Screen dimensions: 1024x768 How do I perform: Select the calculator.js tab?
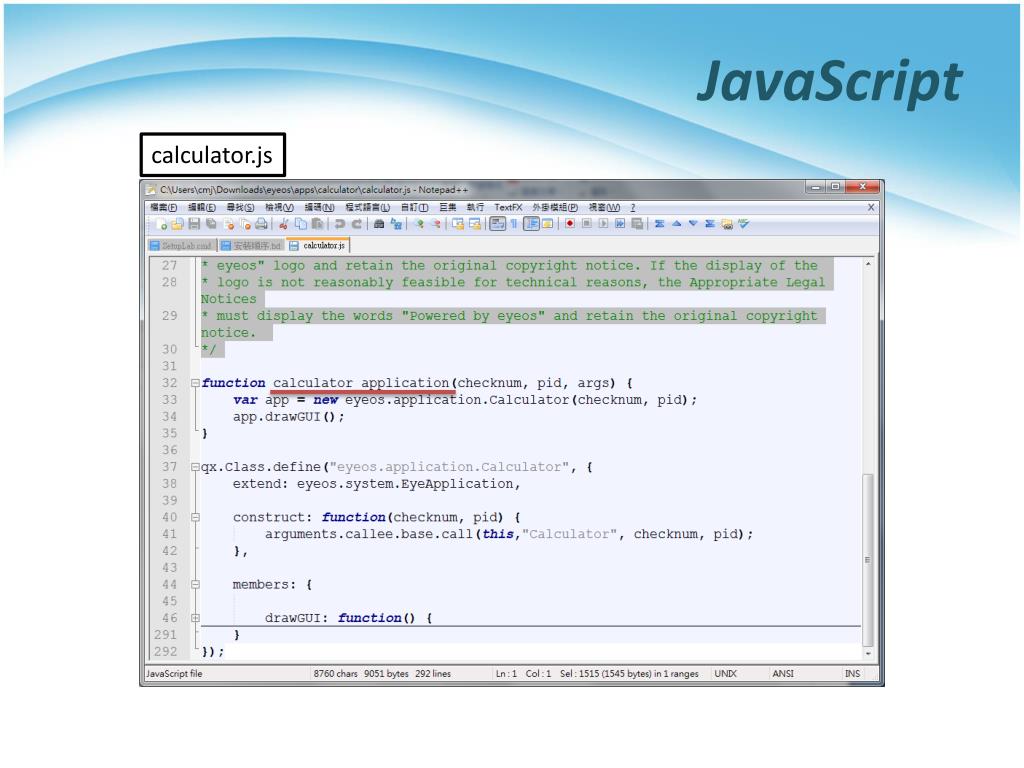[318, 246]
